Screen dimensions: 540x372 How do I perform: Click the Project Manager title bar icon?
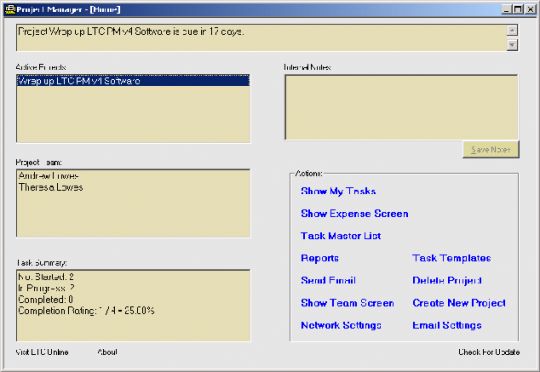[10, 9]
